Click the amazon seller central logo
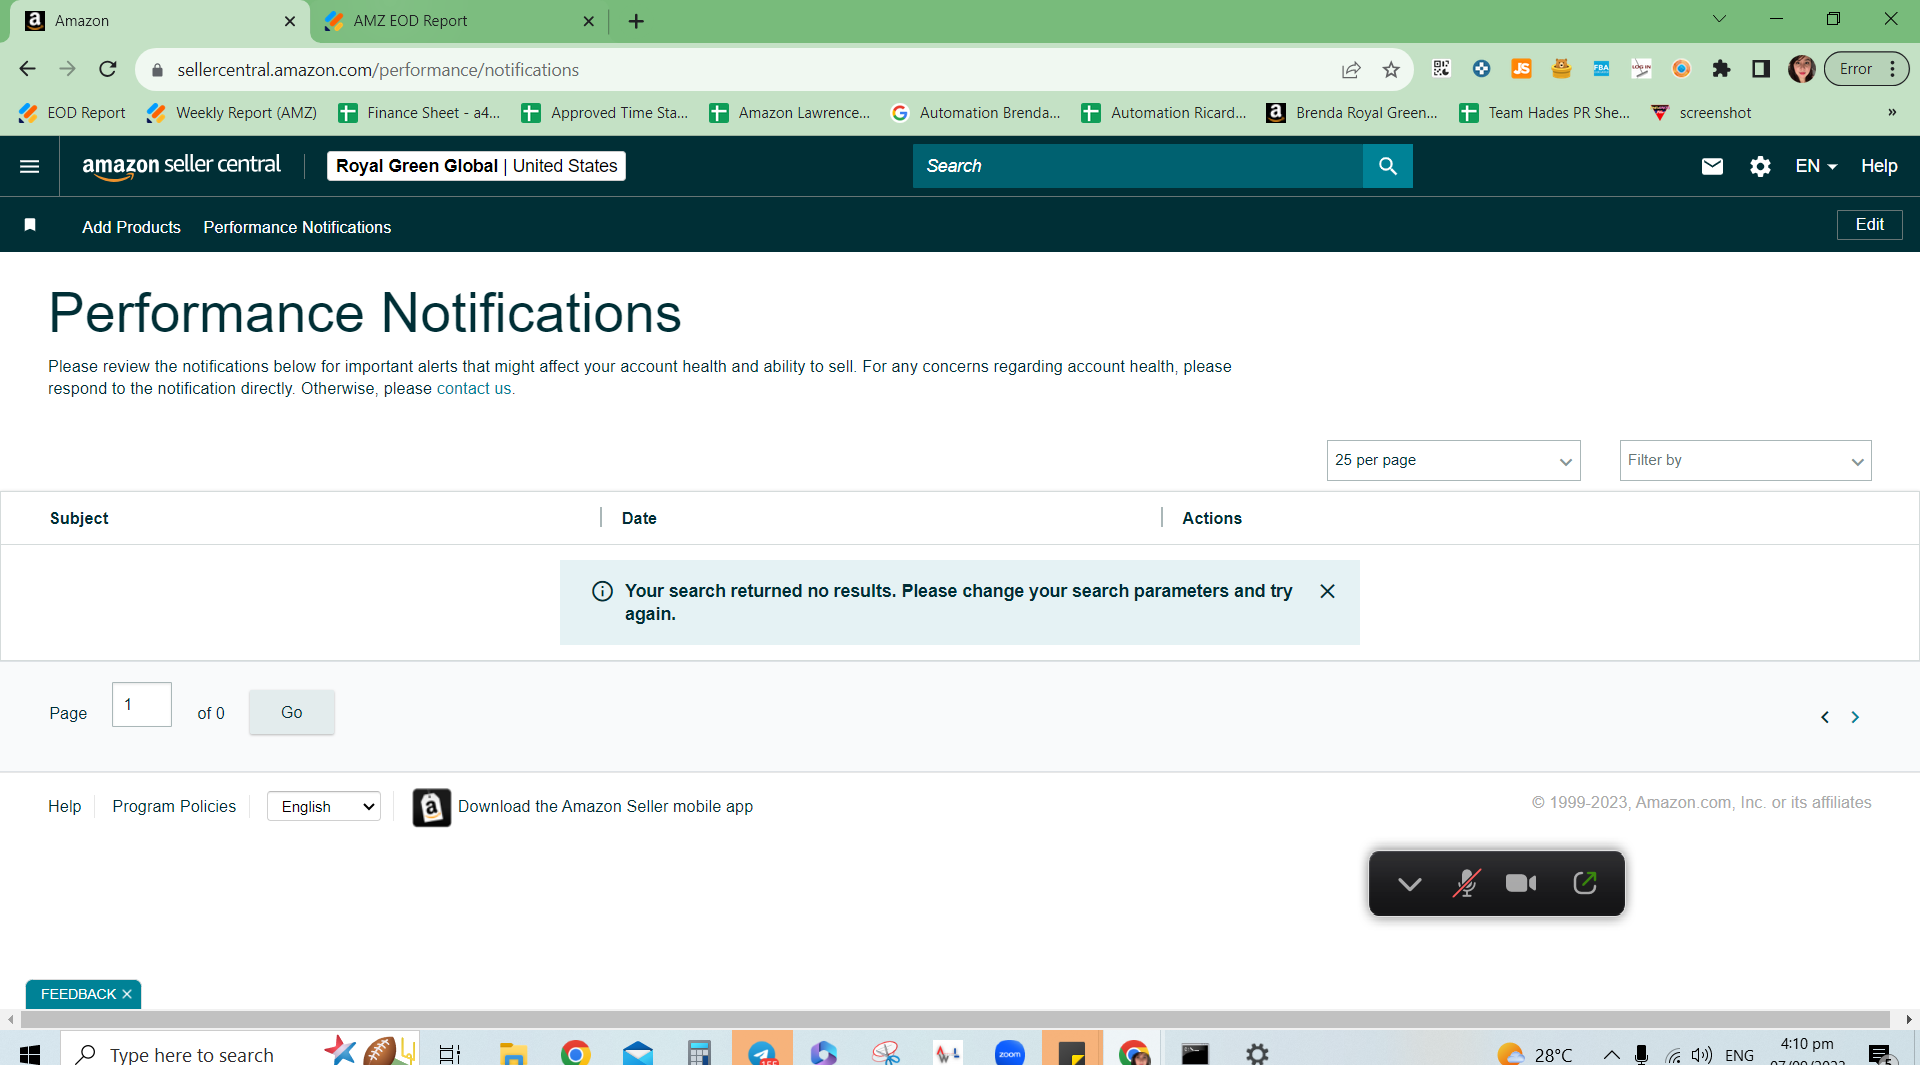Viewport: 1920px width, 1065px height. (x=181, y=166)
